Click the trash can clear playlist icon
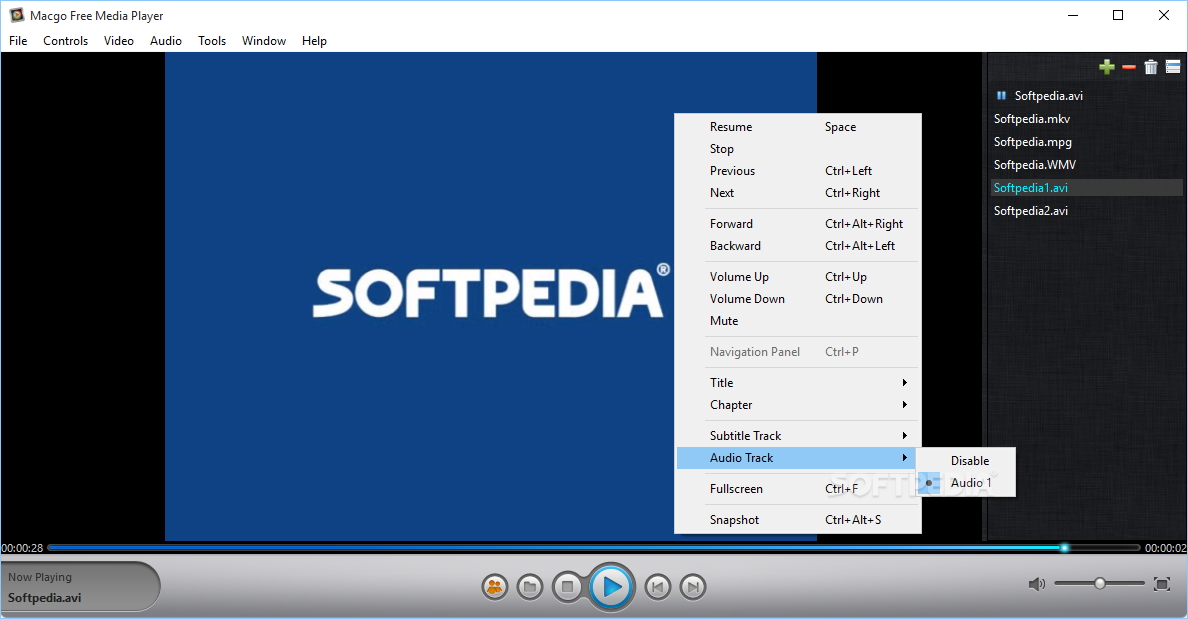Image resolution: width=1188 pixels, height=619 pixels. [1151, 67]
